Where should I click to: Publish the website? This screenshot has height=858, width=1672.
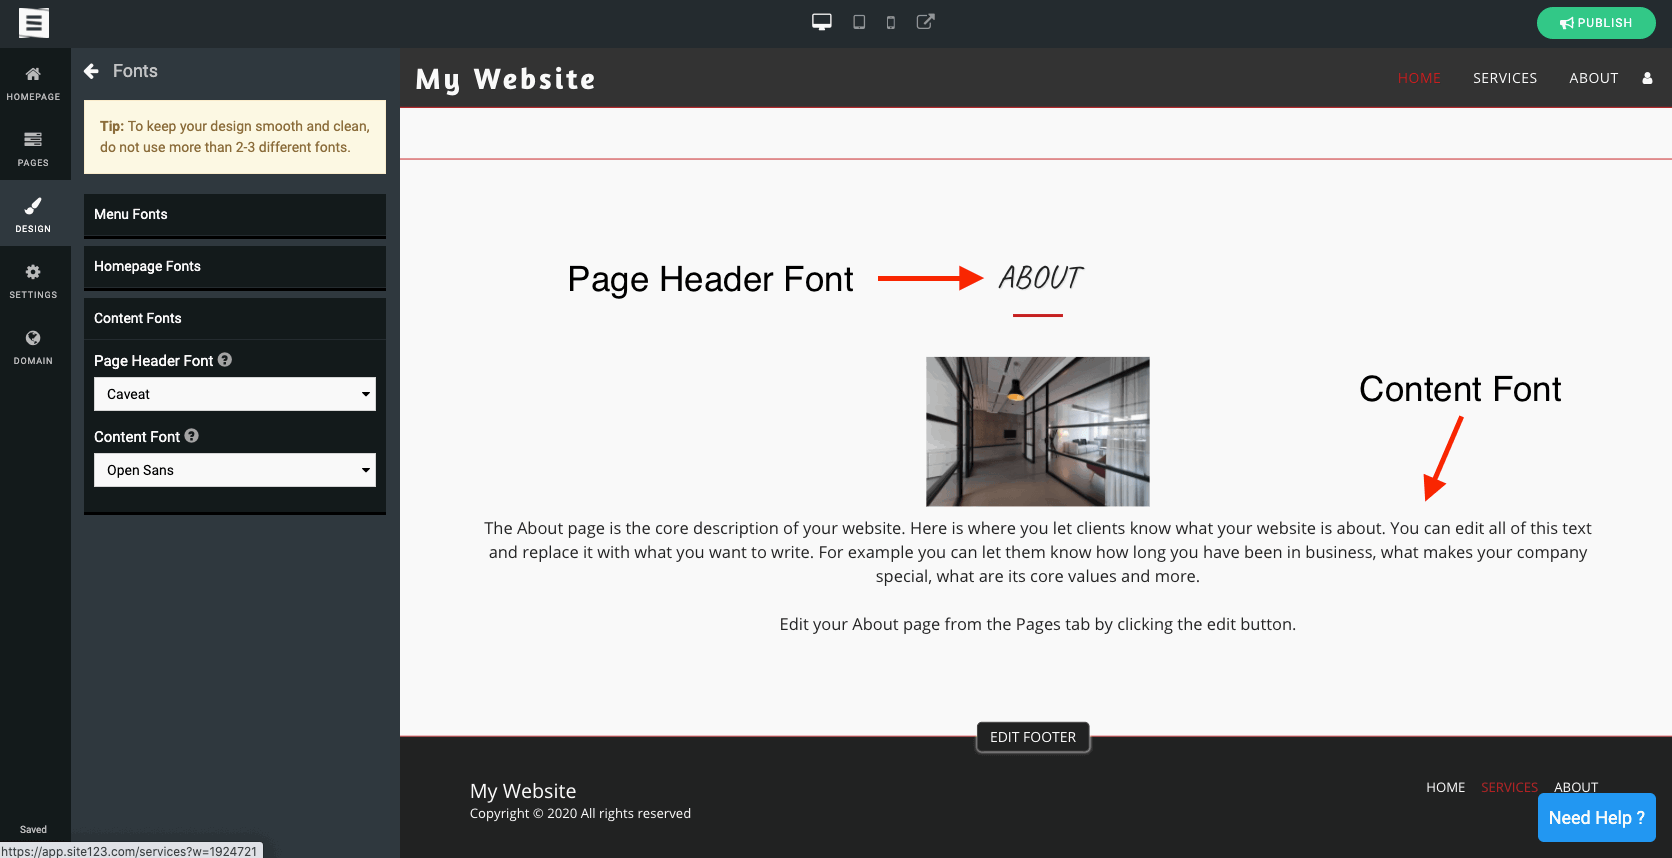(1596, 23)
